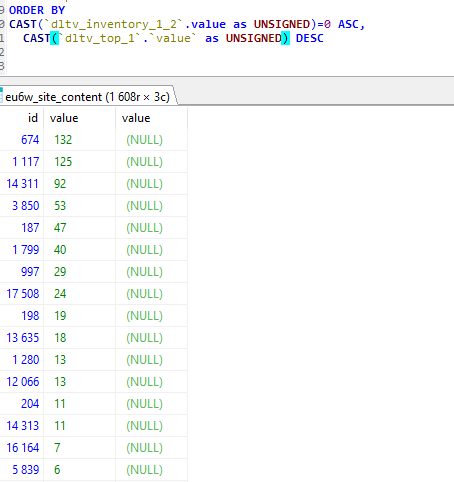Select the id 12 066 cell
This screenshot has height=482, width=454.
(x=22, y=382)
